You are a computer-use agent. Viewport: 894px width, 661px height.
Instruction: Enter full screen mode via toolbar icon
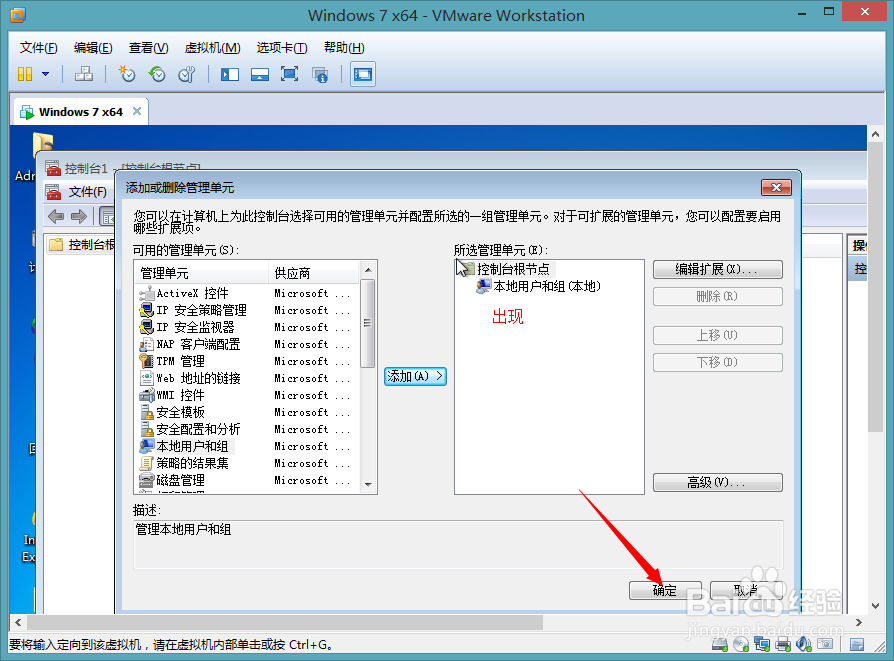[290, 74]
